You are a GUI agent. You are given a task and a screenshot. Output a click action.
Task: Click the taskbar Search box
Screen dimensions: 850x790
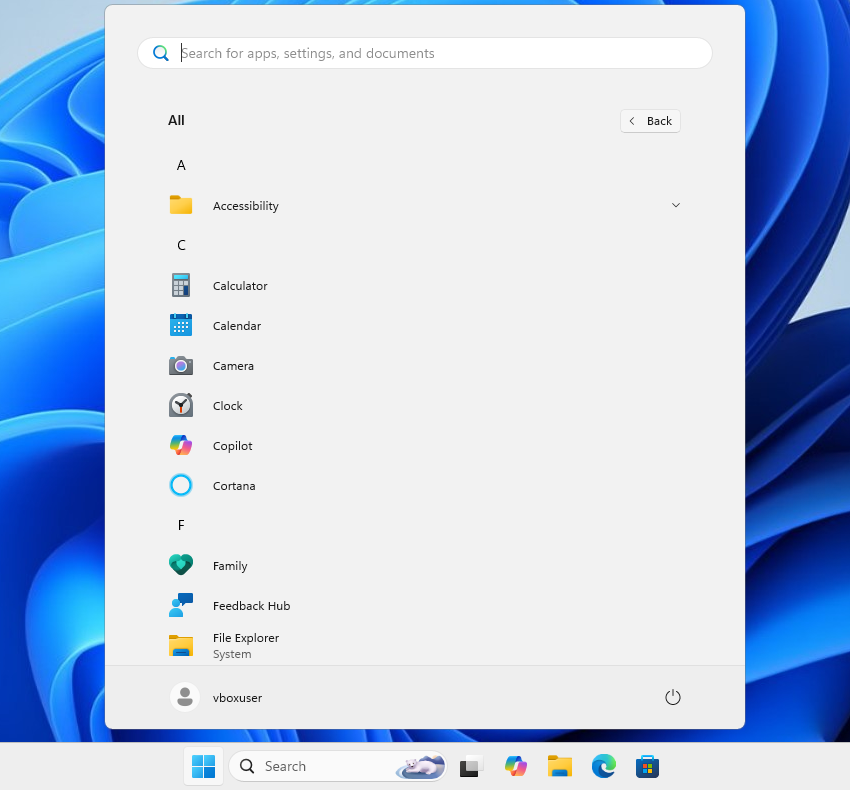[338, 766]
